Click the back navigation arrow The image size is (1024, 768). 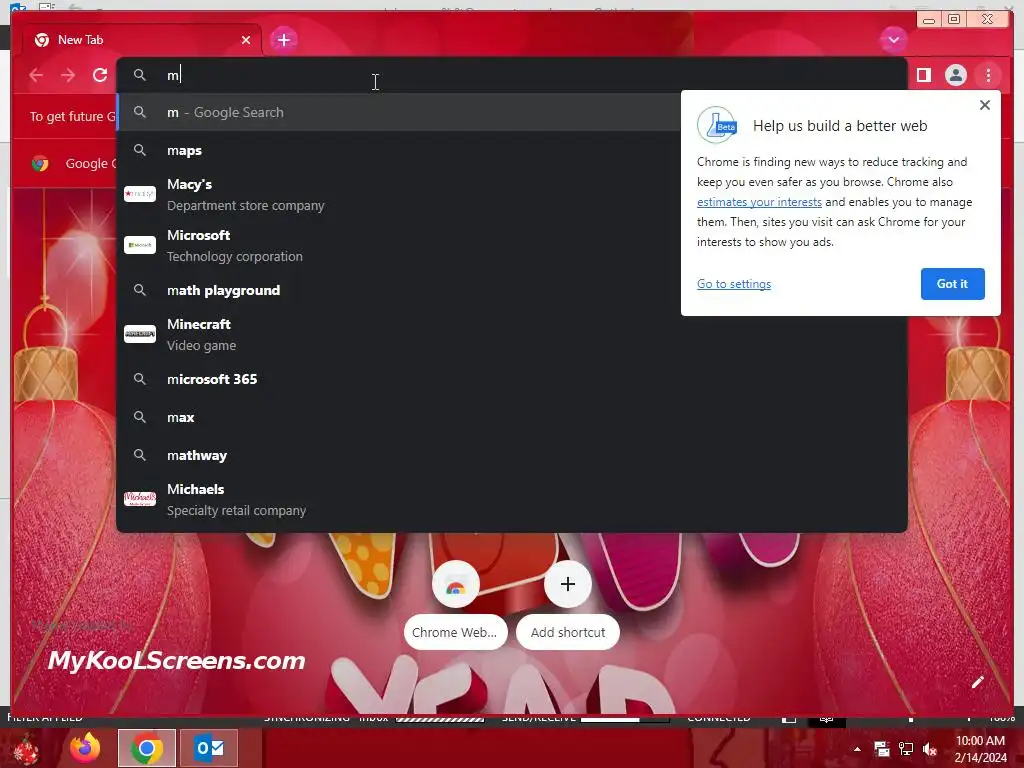(x=37, y=75)
